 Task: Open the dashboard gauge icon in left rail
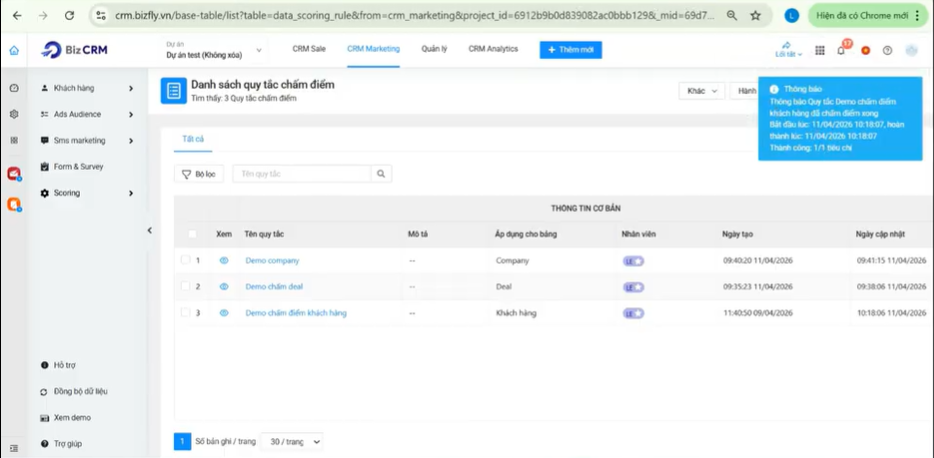click(14, 88)
